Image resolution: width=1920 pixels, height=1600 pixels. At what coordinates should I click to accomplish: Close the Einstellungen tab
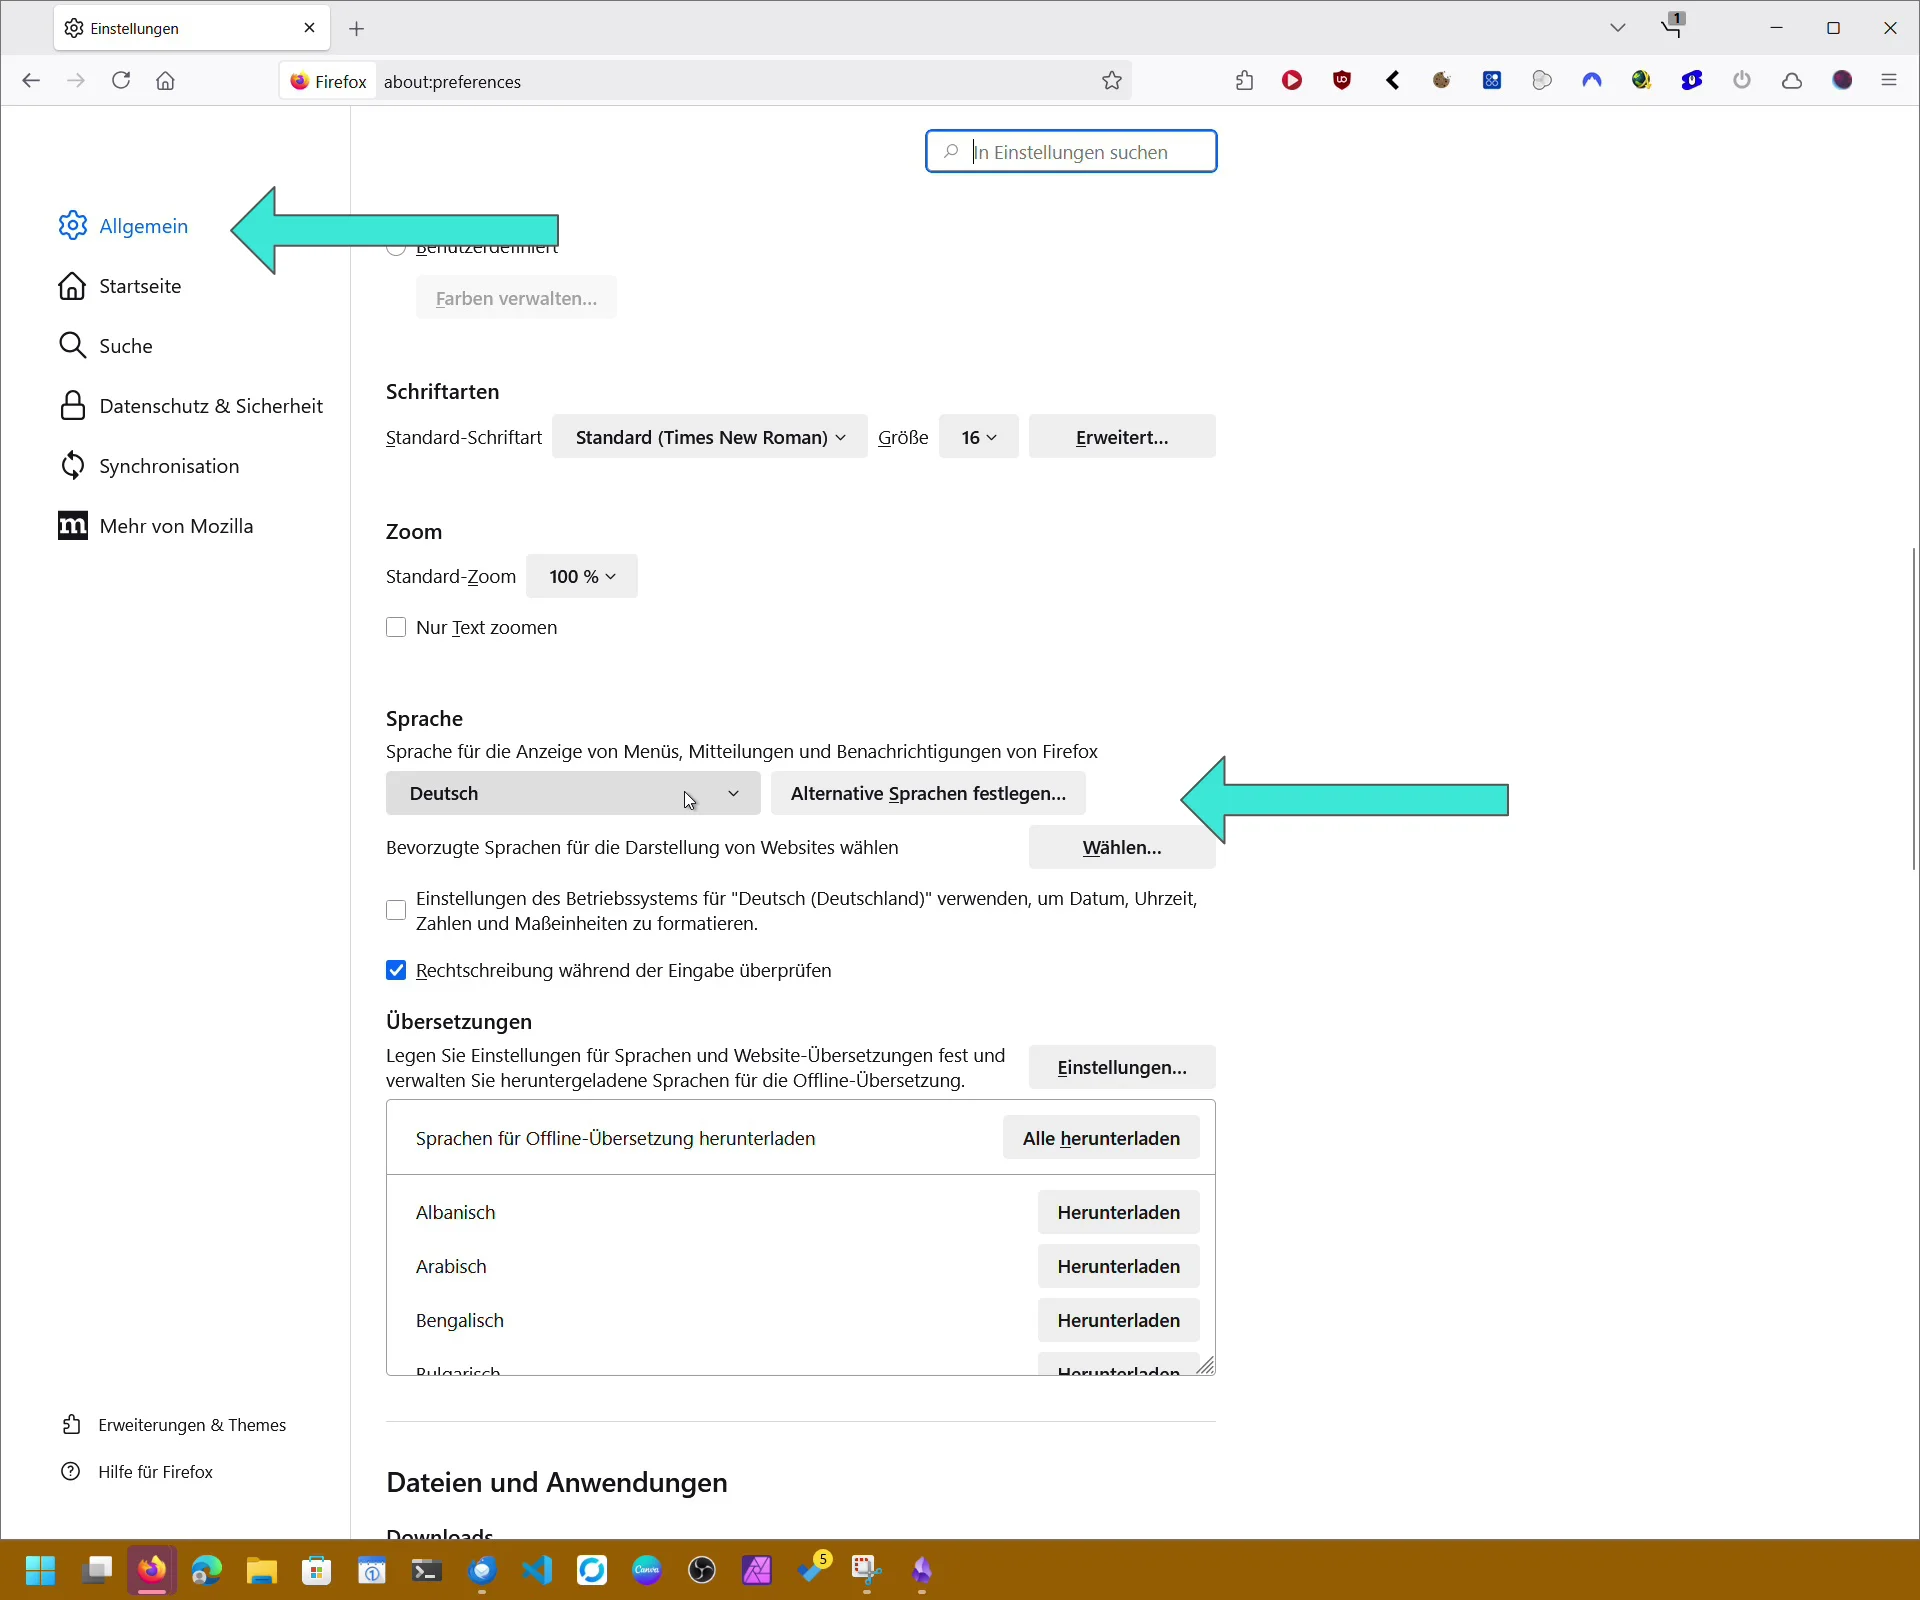click(309, 28)
